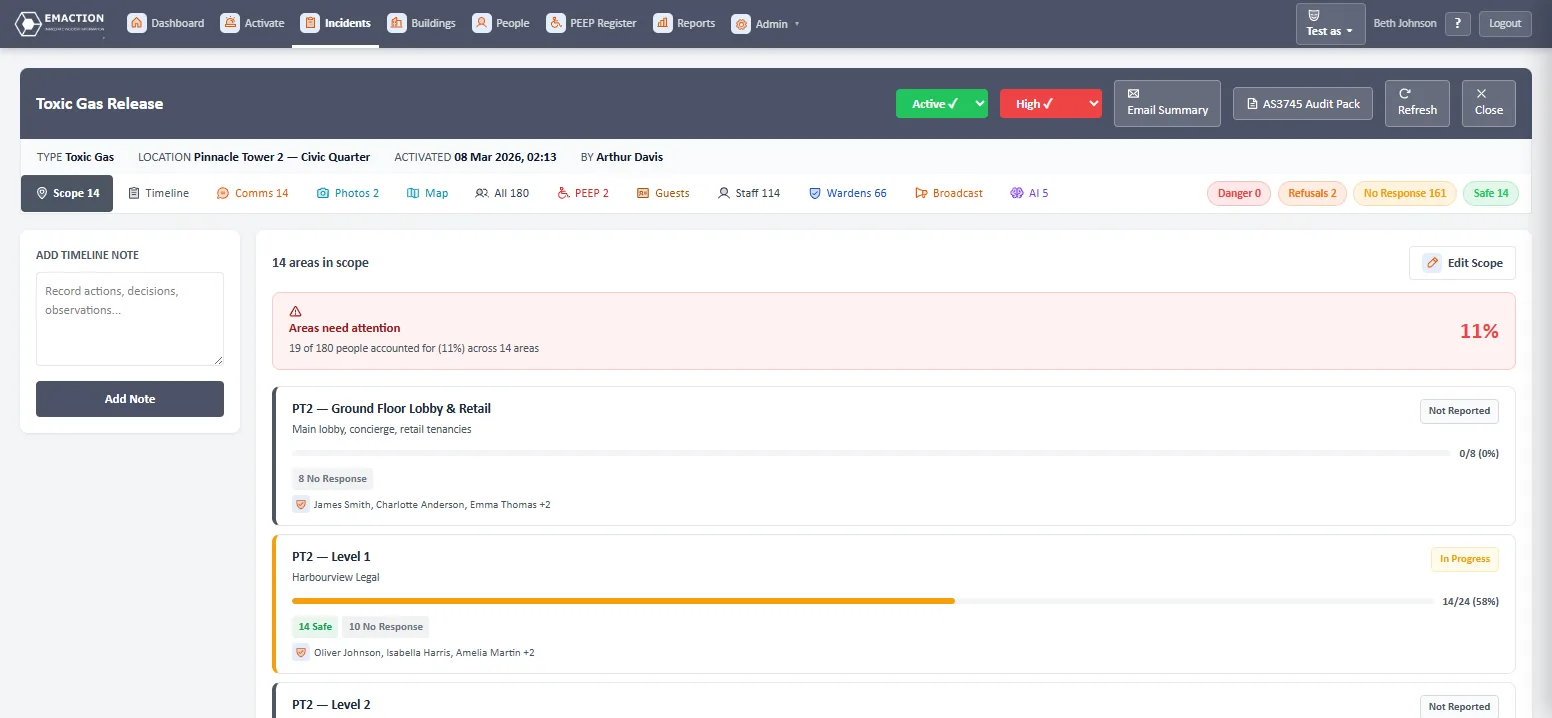Click the Pinnacle Tower 2 — Civic Quarter location
Screen dimensions: 1552x718
click(282, 157)
